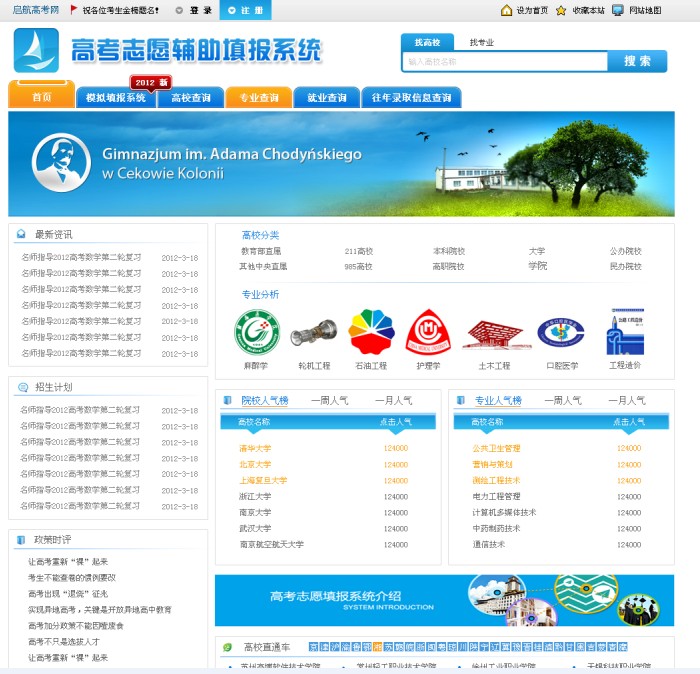Image resolution: width=700 pixels, height=674 pixels.
Task: Click the star icon for 收藏本站
Action: [x=561, y=10]
